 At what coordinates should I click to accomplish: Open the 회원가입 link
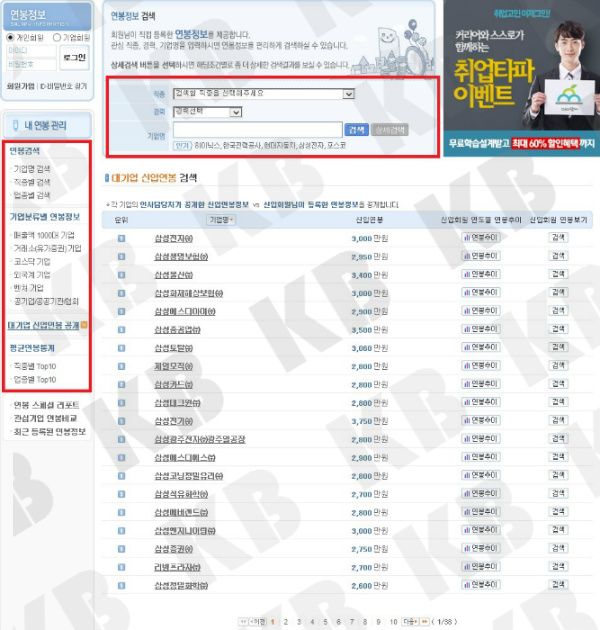point(20,86)
